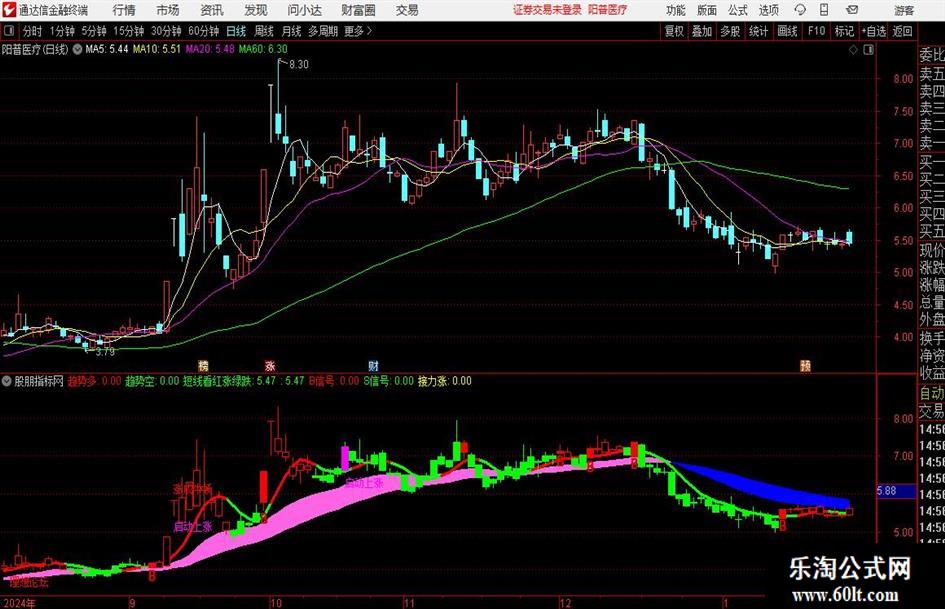Switch to the 60分钟 period tab
Image resolution: width=945 pixels, height=609 pixels.
click(x=203, y=31)
